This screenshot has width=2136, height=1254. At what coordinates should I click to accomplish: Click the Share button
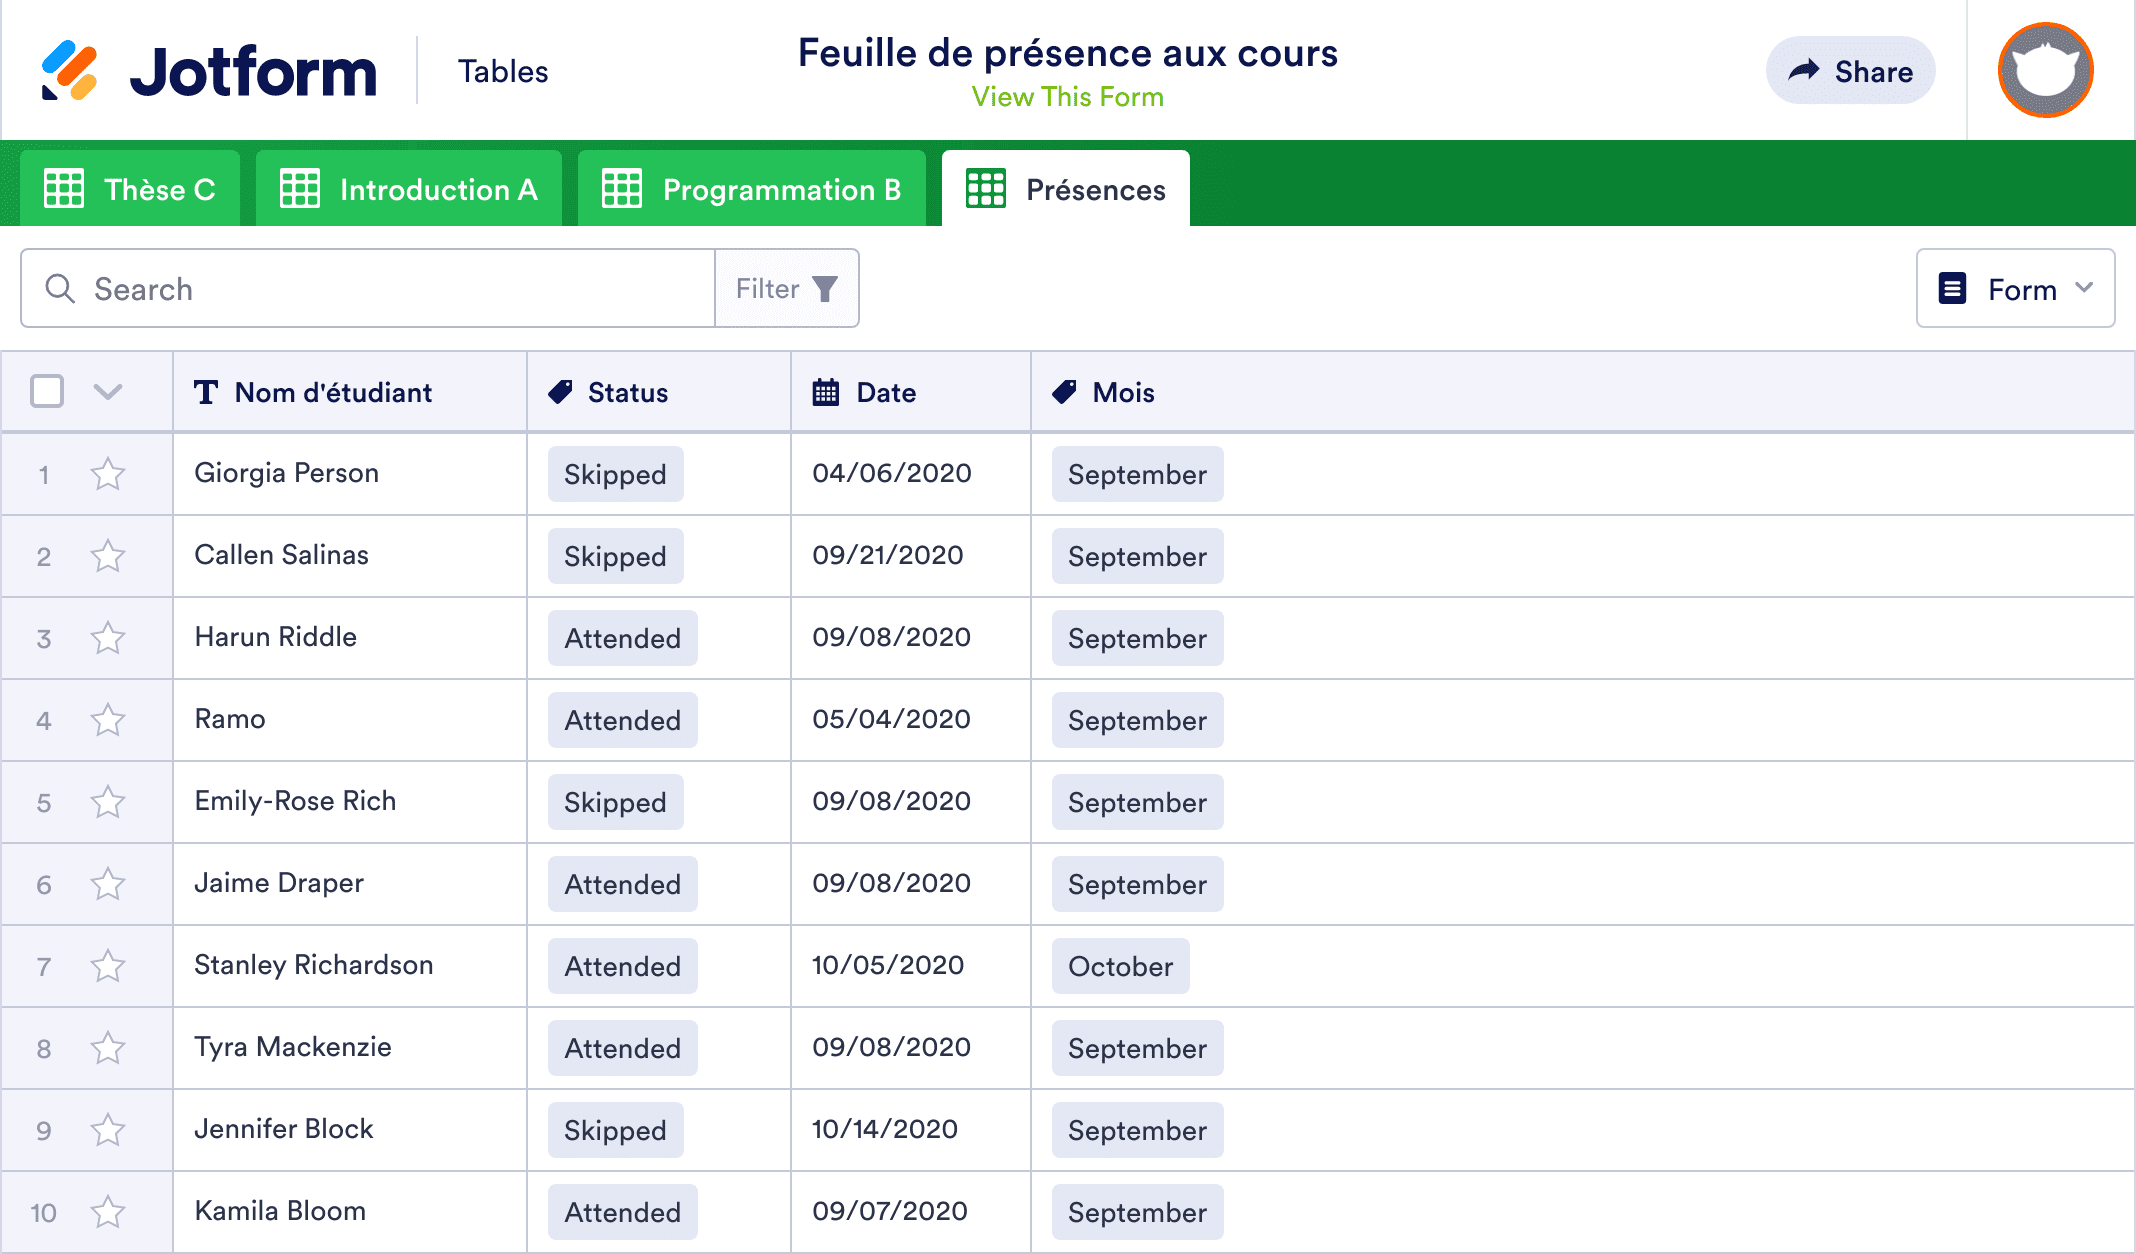click(1851, 71)
